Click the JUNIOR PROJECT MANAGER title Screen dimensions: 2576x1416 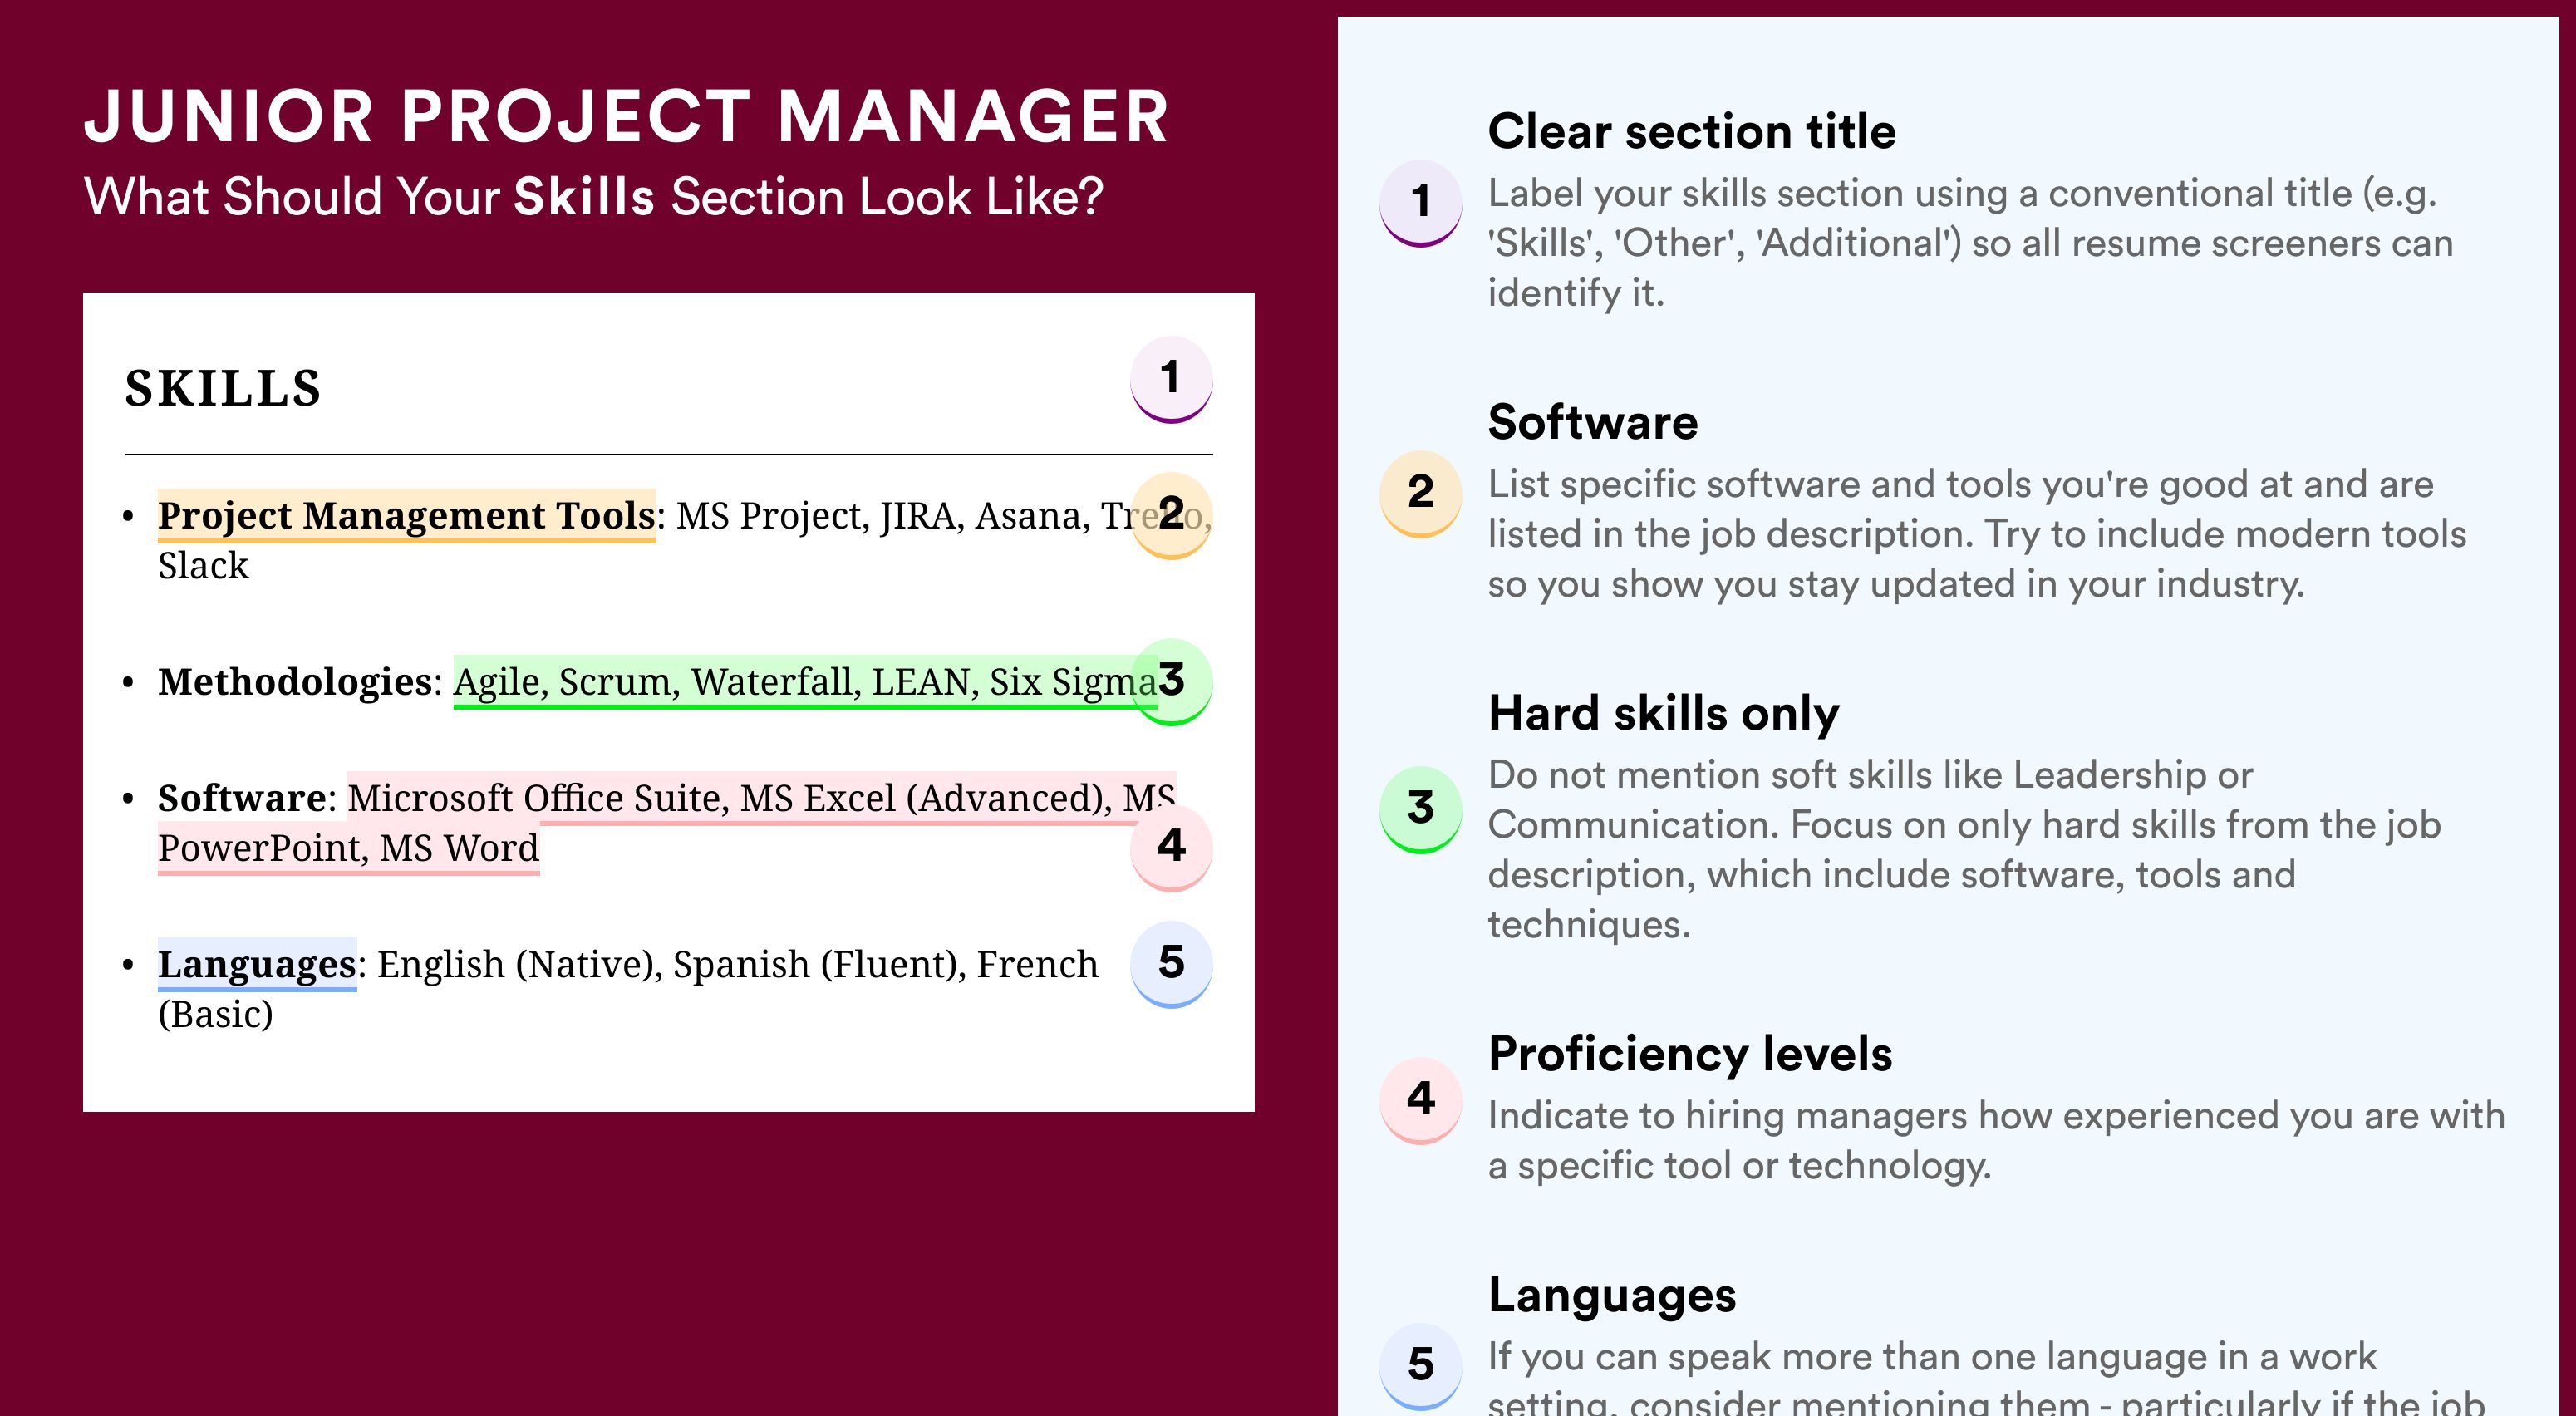click(627, 116)
